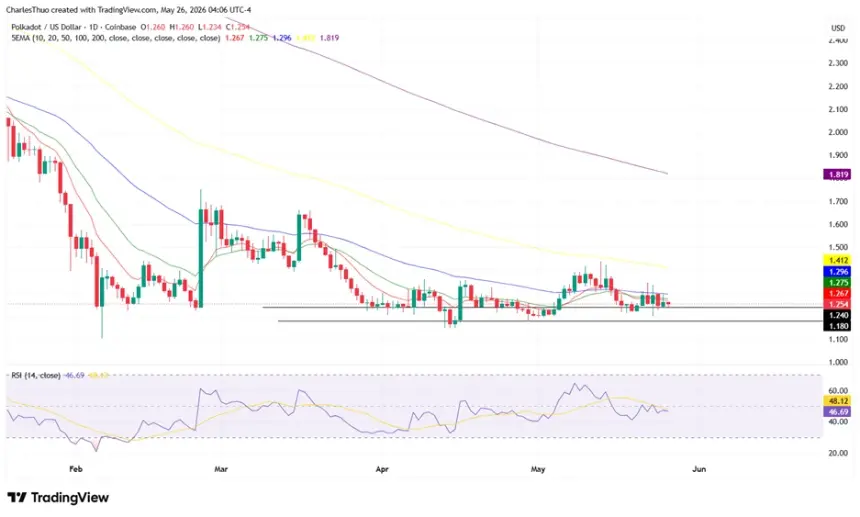Click the blue 1.296 value in SEMA legend

(282, 38)
